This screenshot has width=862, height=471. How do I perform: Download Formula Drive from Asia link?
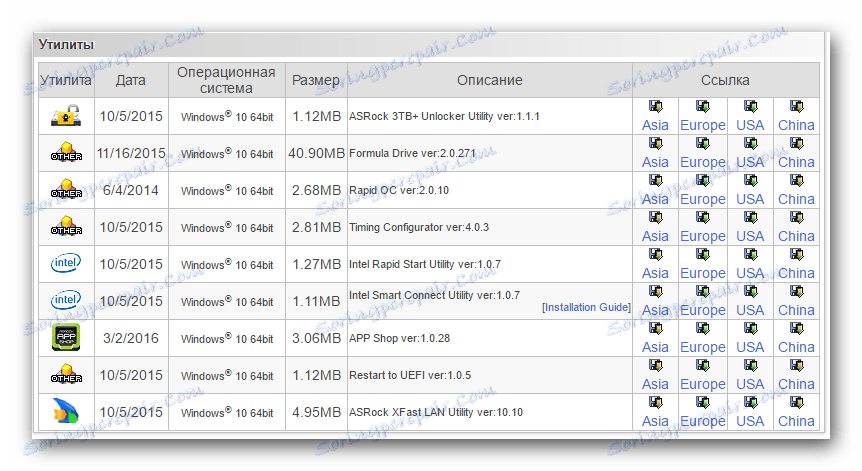655,162
